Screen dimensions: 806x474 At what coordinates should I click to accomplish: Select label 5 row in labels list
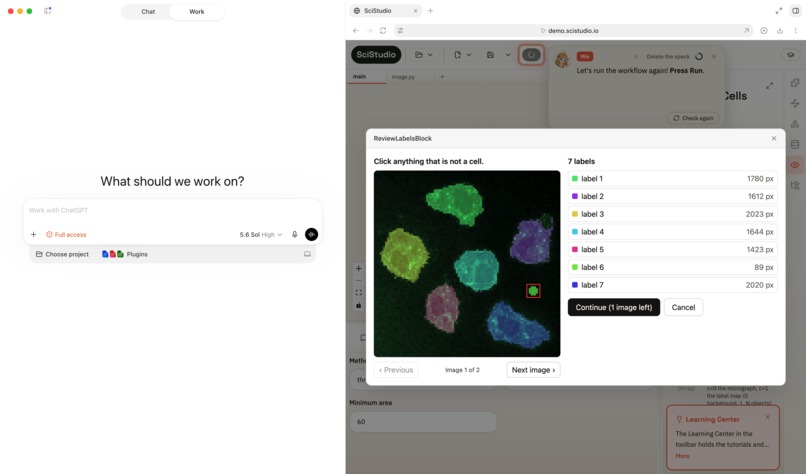(672, 249)
